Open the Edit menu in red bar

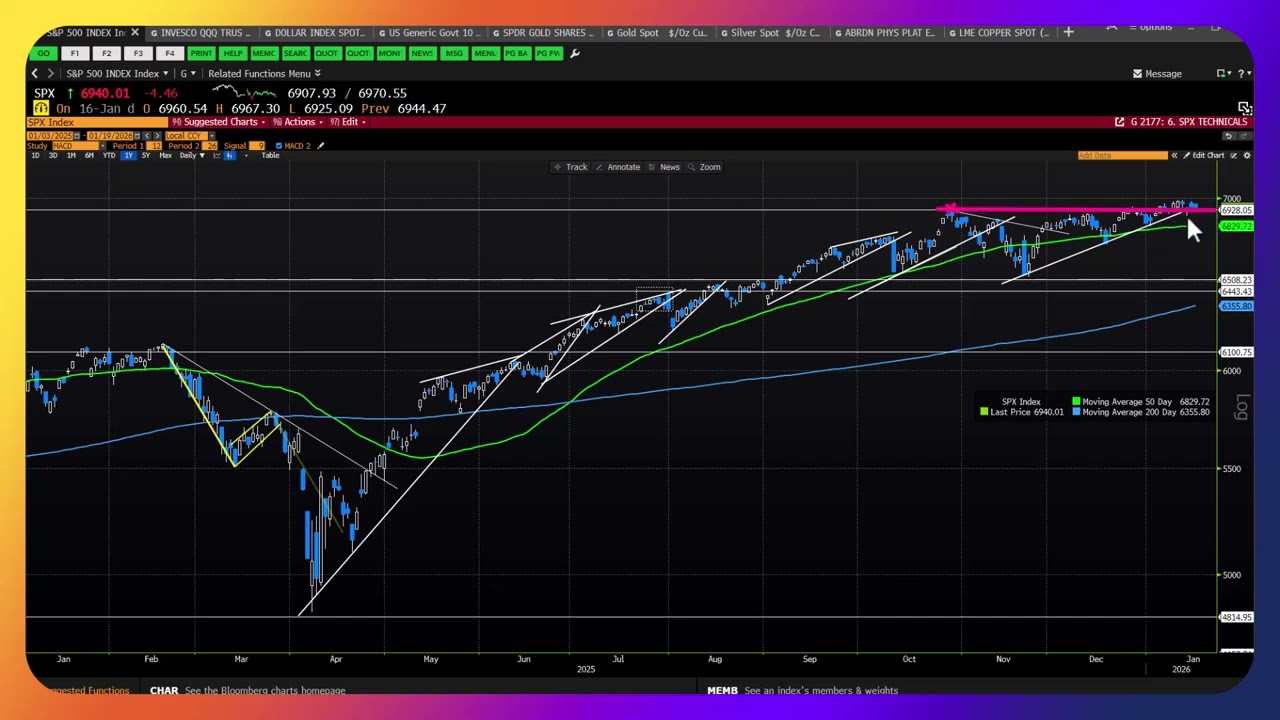(348, 122)
